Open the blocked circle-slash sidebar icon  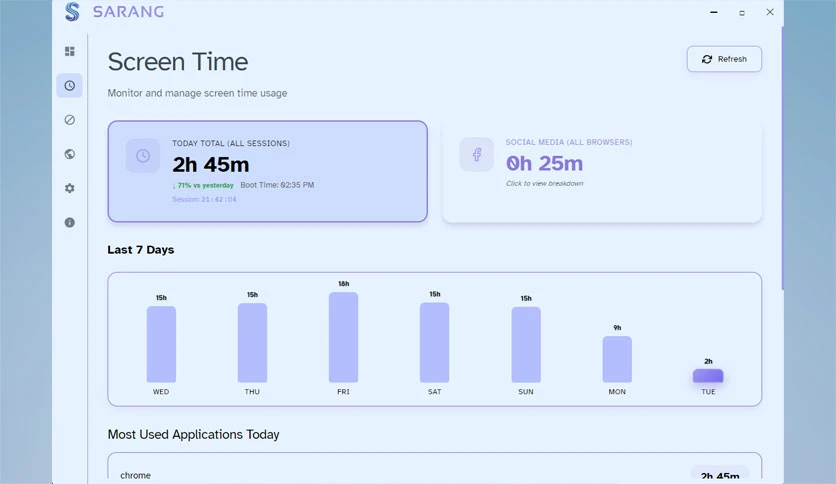69,120
